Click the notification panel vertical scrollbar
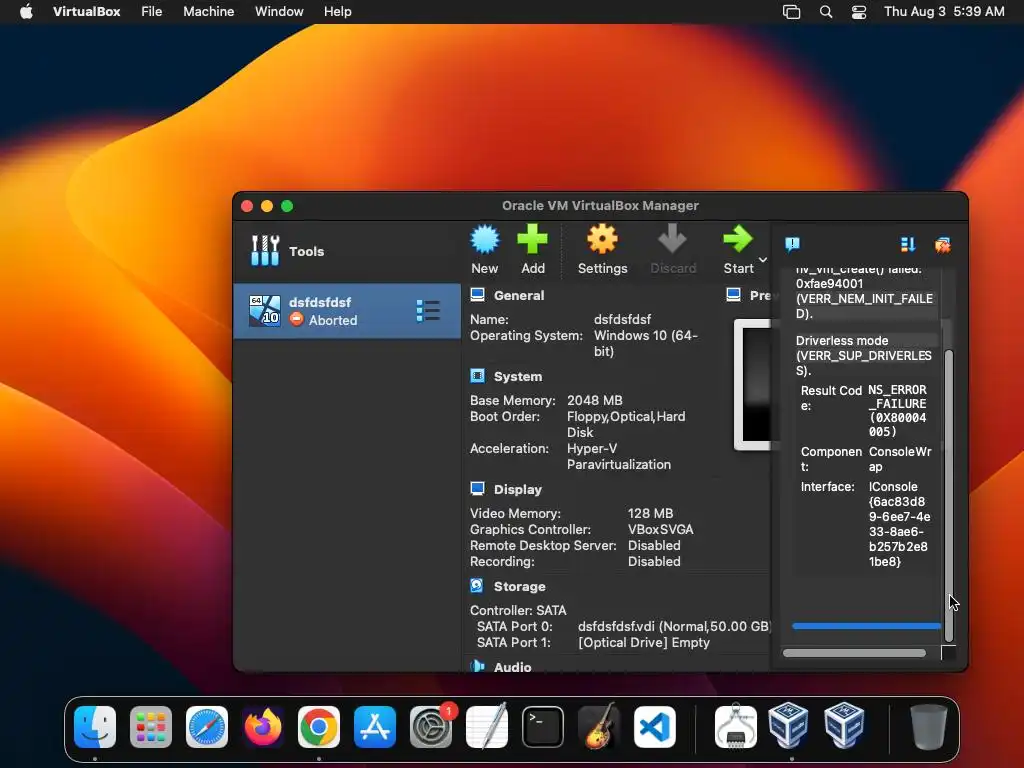This screenshot has width=1024, height=768. tap(949, 495)
